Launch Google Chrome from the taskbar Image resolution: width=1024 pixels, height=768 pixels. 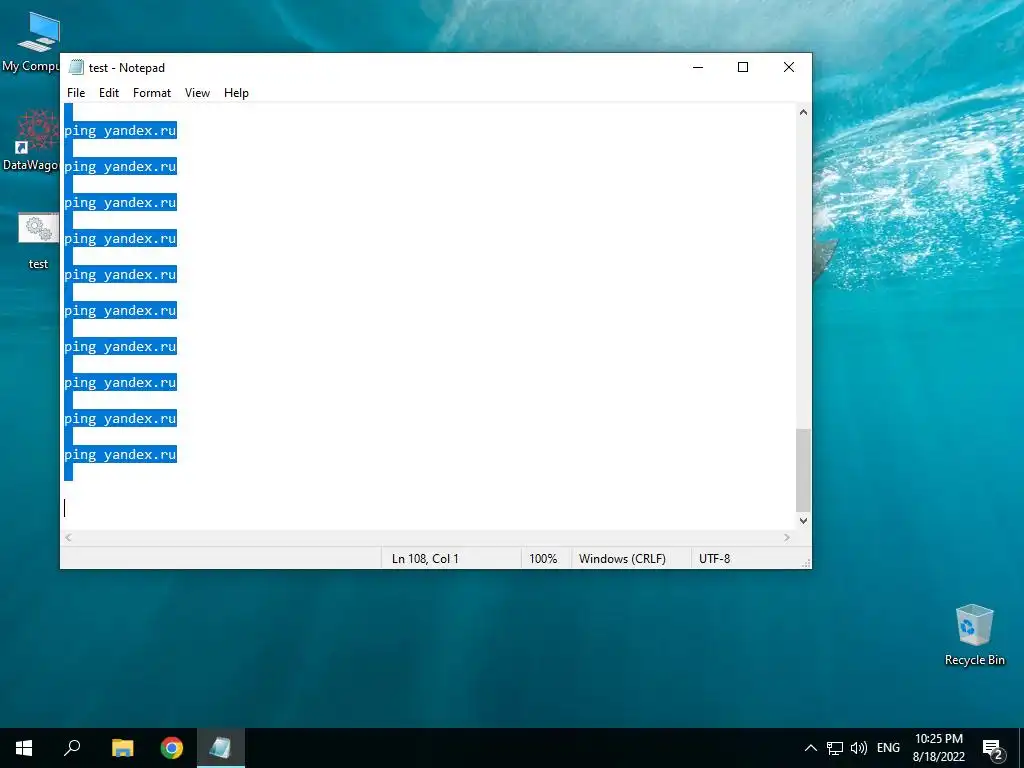click(x=172, y=748)
